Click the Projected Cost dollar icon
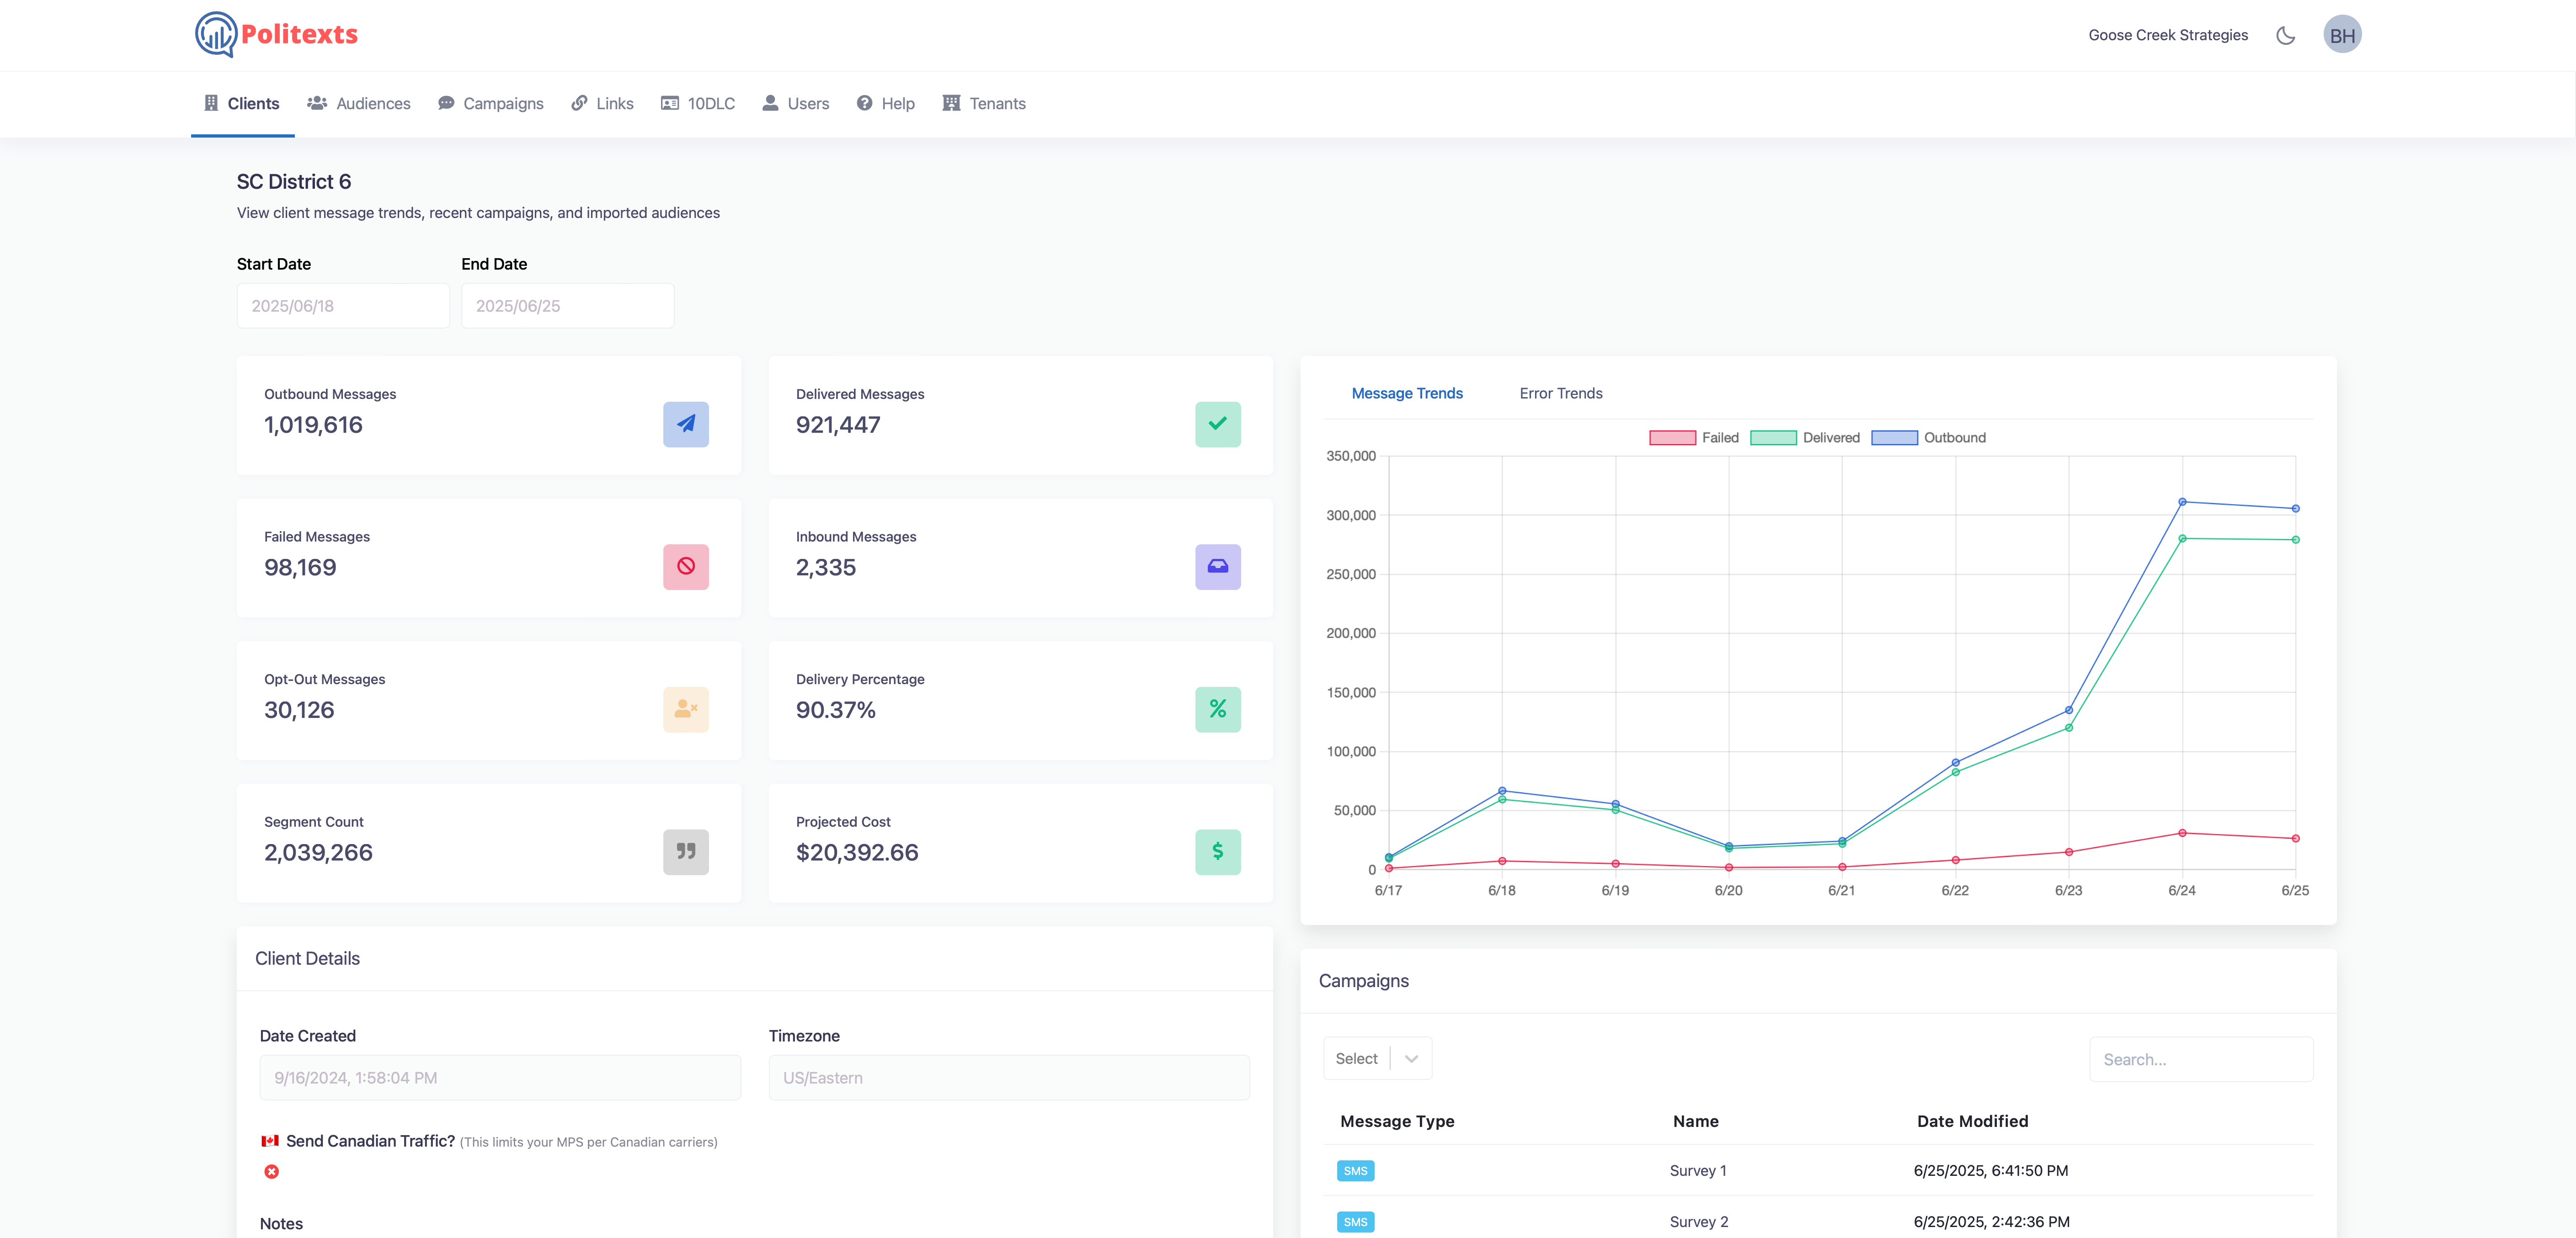The image size is (2576, 1238). tap(1217, 852)
